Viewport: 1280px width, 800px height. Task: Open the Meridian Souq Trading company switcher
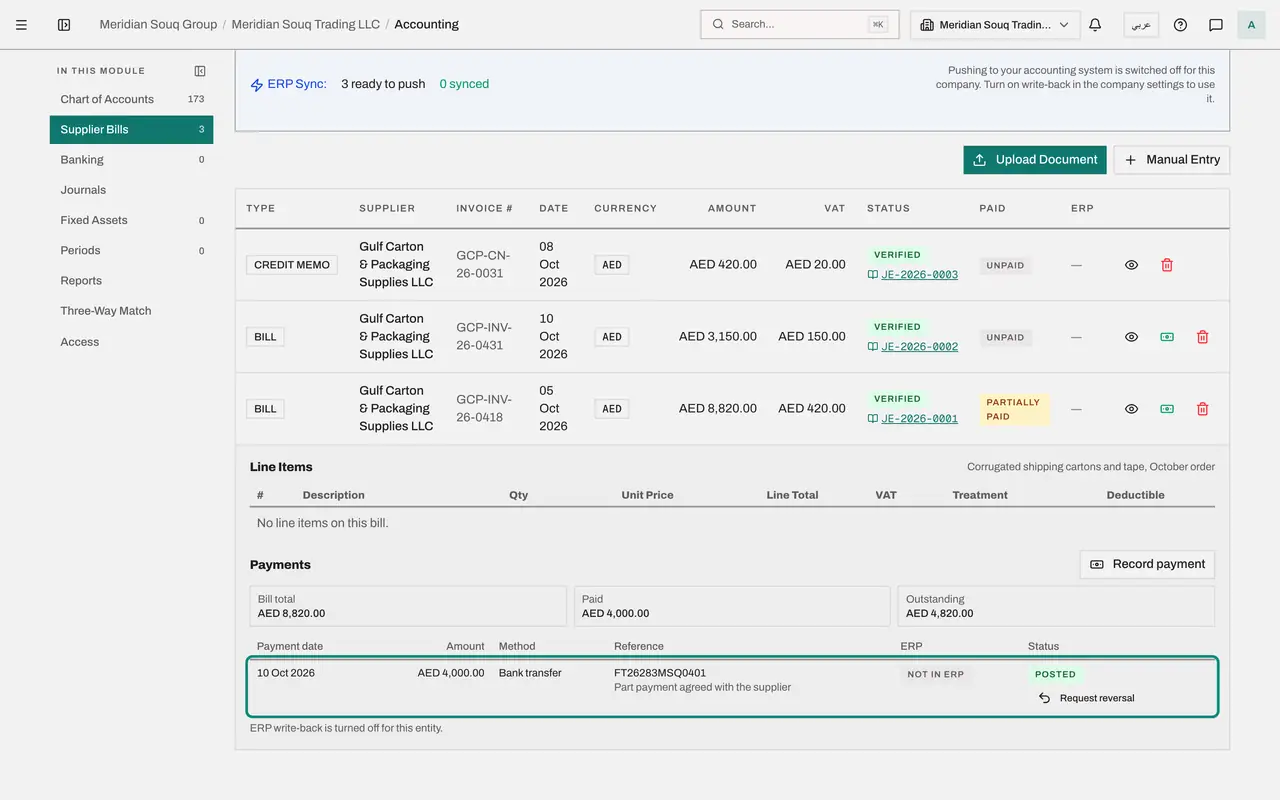(995, 25)
